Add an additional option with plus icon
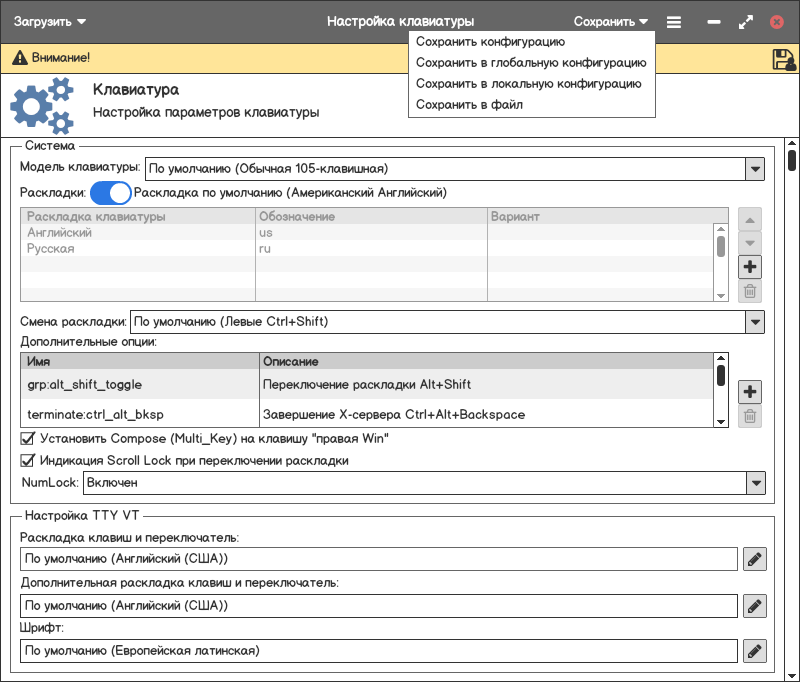This screenshot has width=800, height=682. point(750,391)
